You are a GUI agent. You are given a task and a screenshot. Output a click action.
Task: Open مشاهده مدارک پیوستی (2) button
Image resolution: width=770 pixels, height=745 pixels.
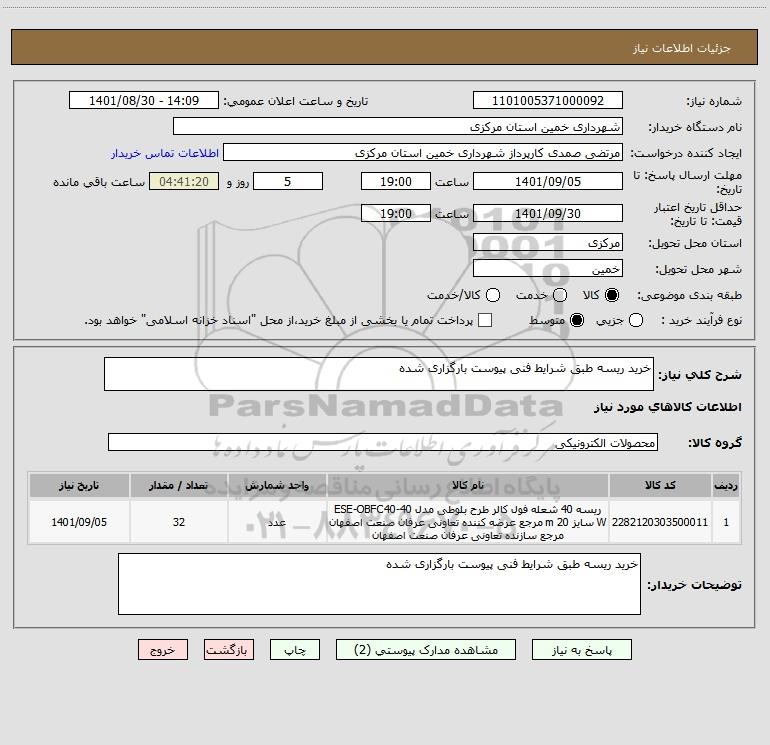(x=426, y=650)
